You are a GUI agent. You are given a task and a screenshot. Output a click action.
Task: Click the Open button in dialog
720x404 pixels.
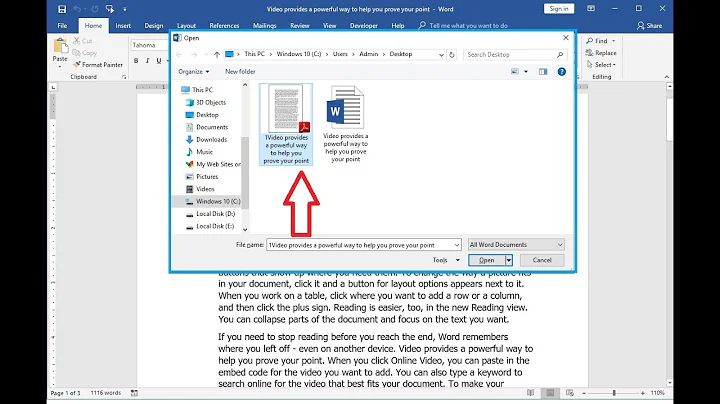click(487, 260)
